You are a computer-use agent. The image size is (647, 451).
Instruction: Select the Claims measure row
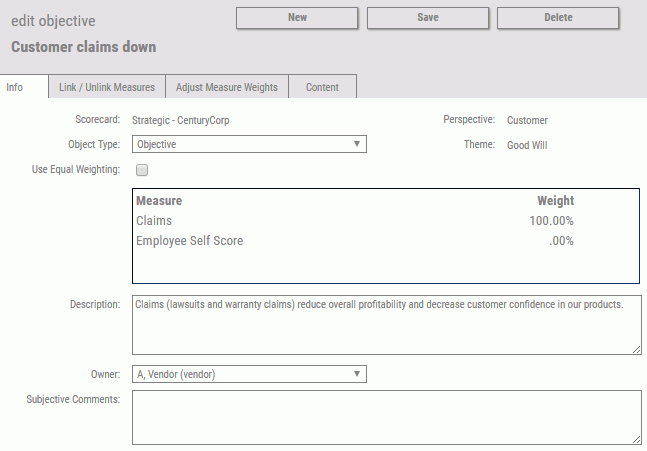[x=355, y=221]
